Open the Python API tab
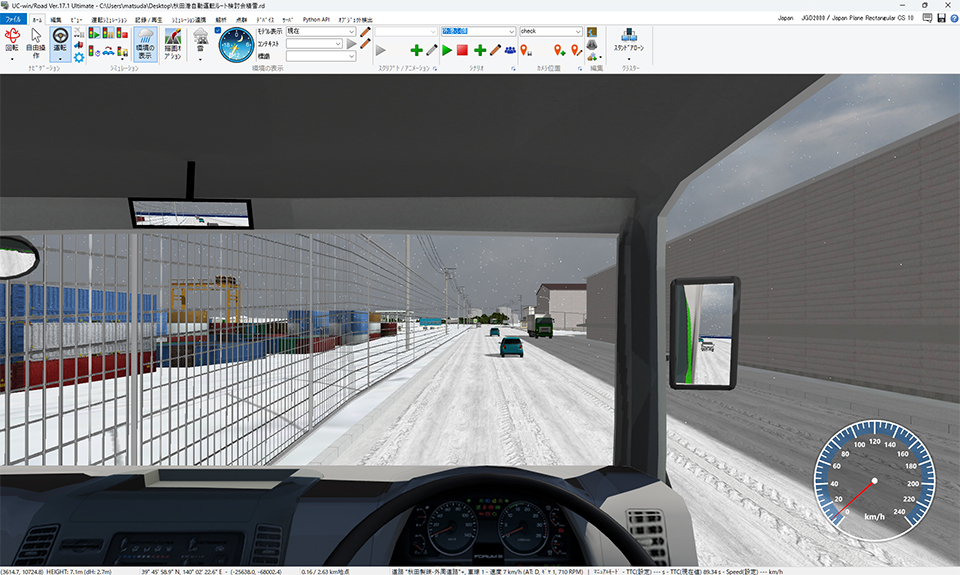The image size is (960, 575). pos(316,20)
